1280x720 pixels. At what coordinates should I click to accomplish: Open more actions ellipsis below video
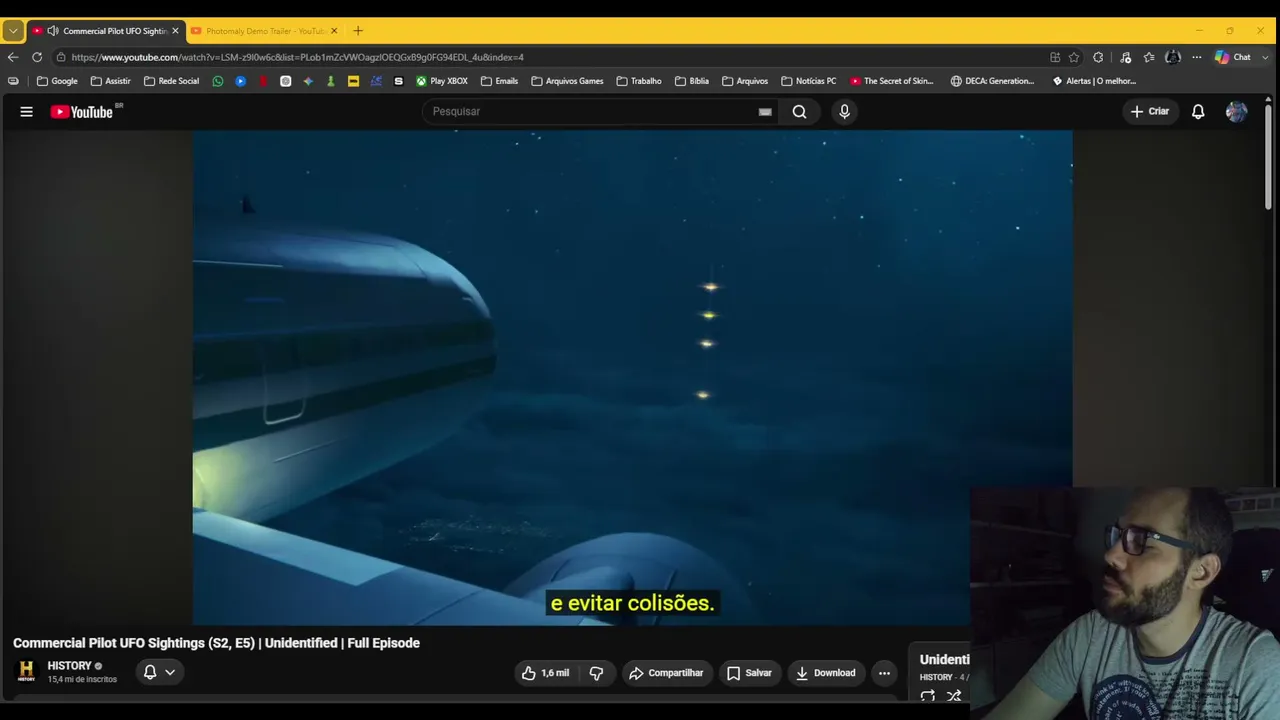[x=884, y=673]
